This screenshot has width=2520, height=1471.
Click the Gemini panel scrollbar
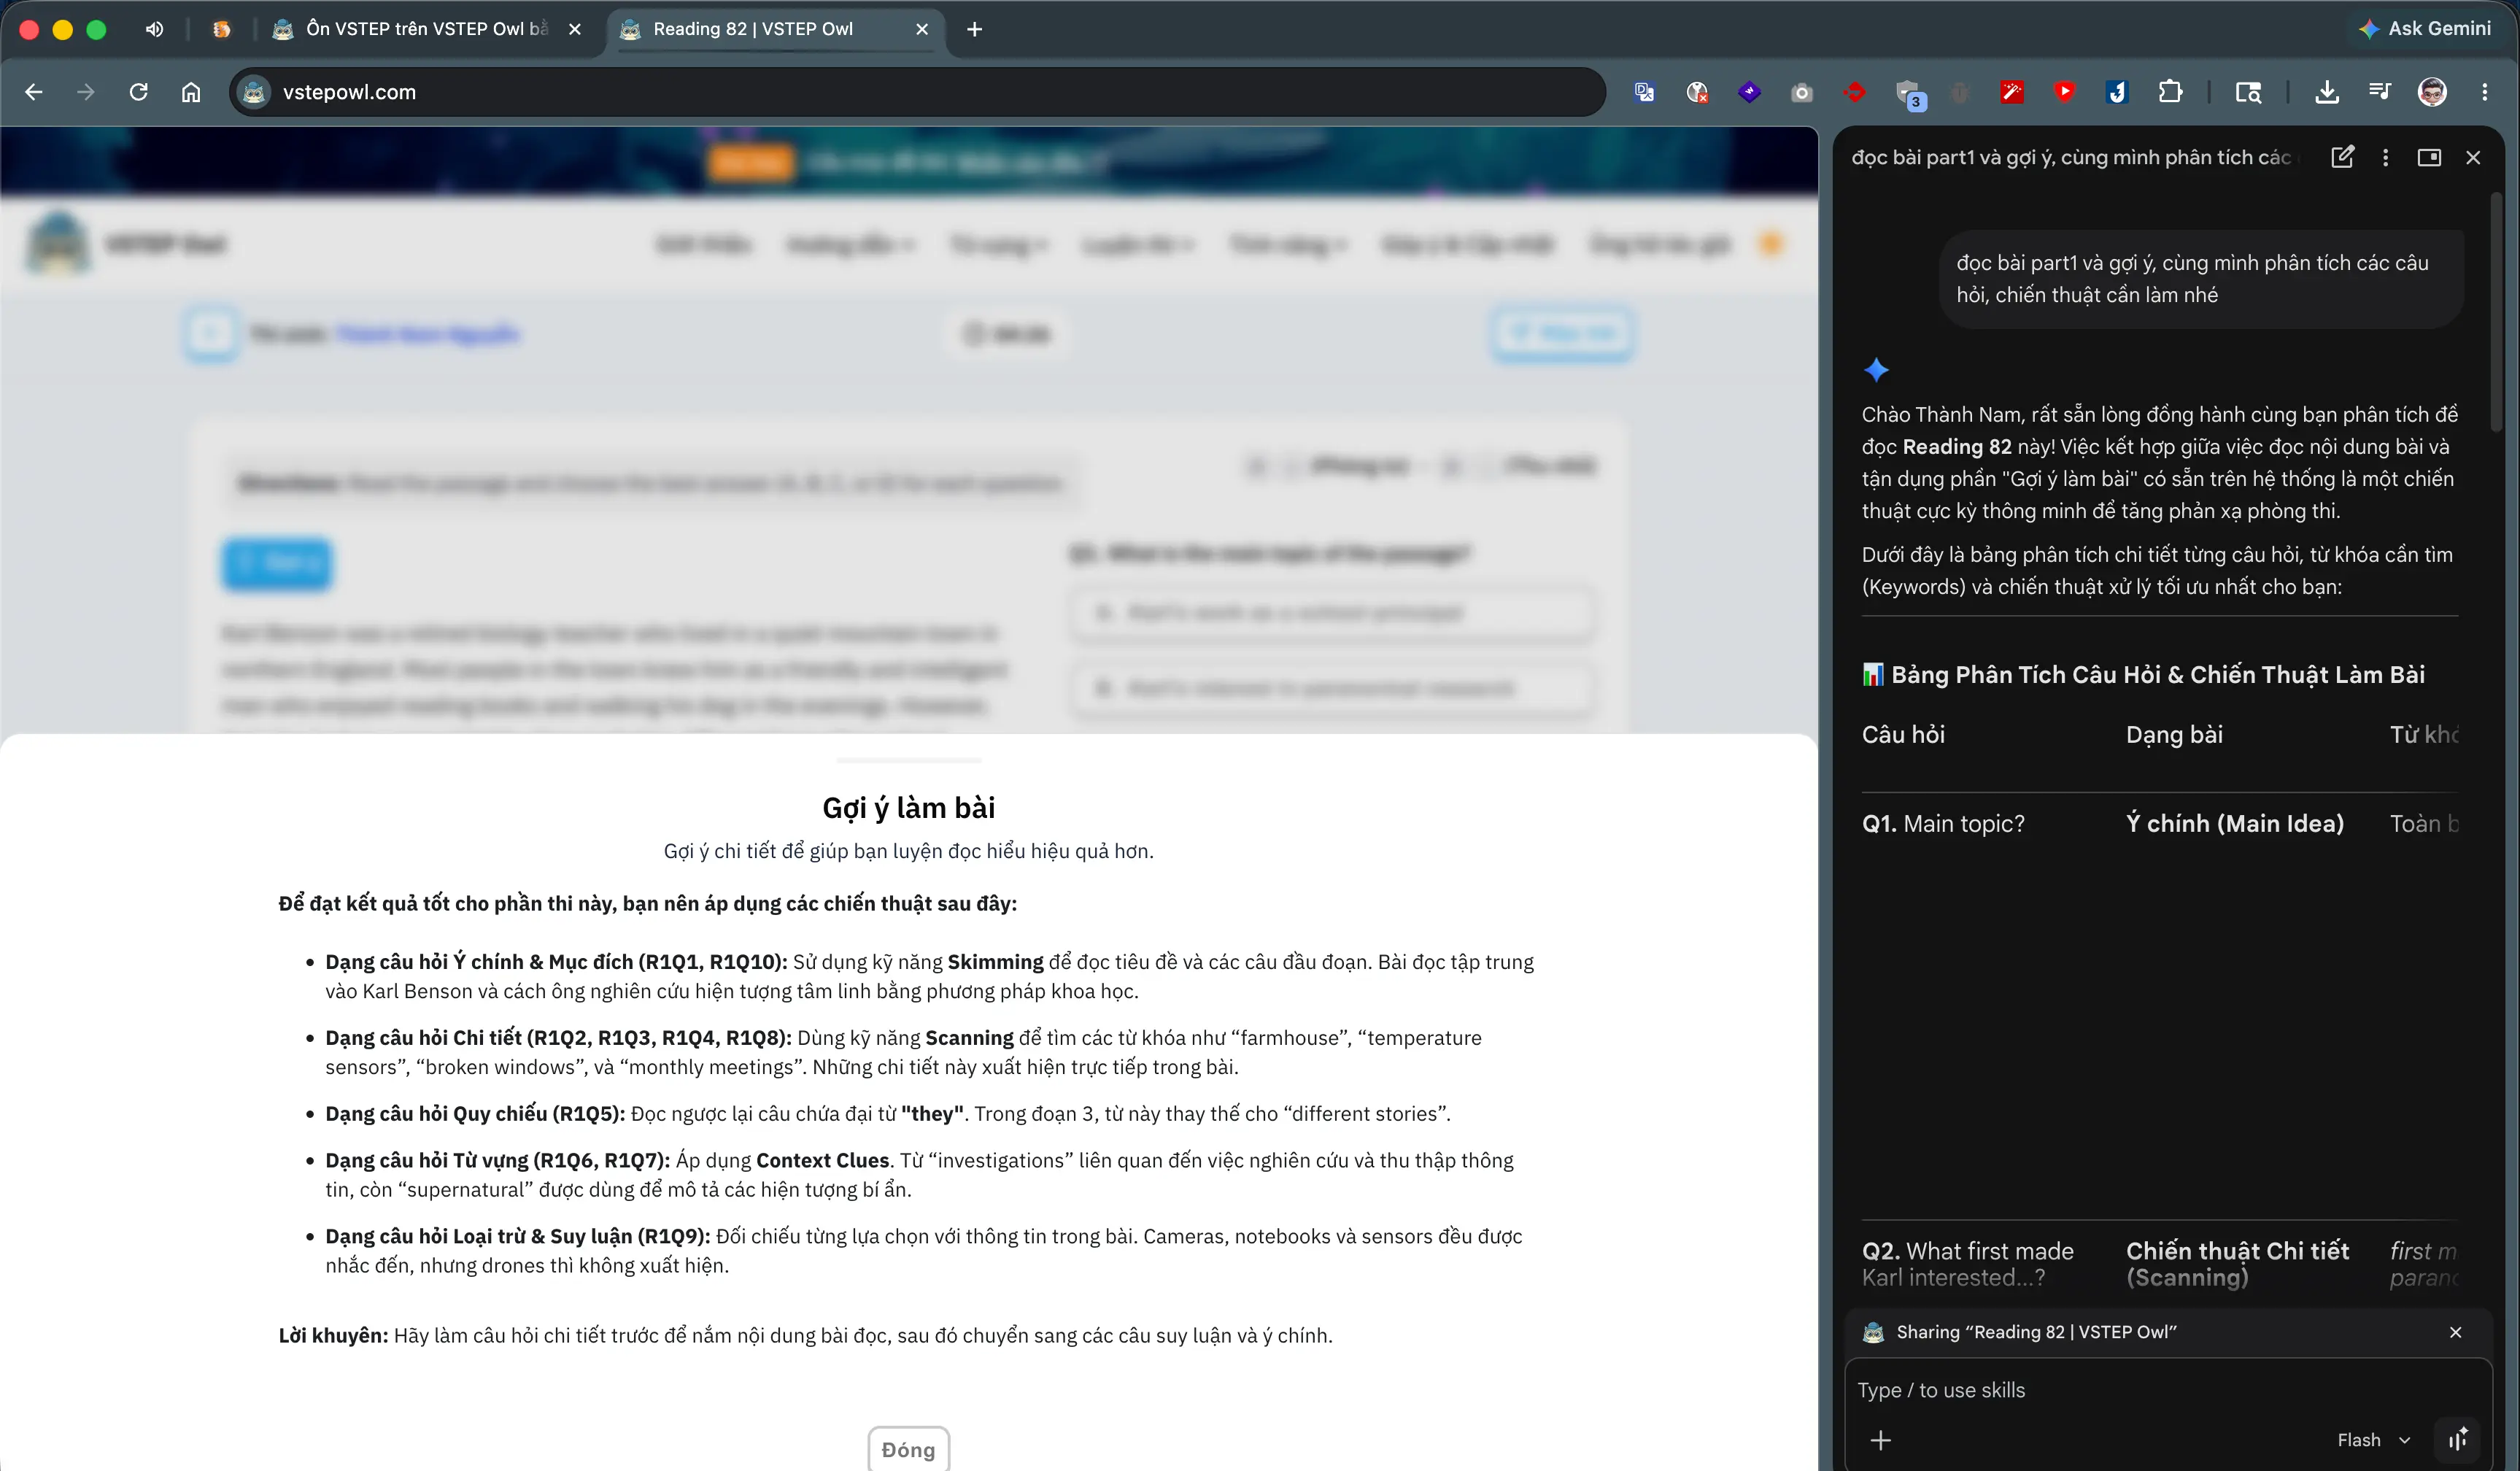click(2497, 312)
